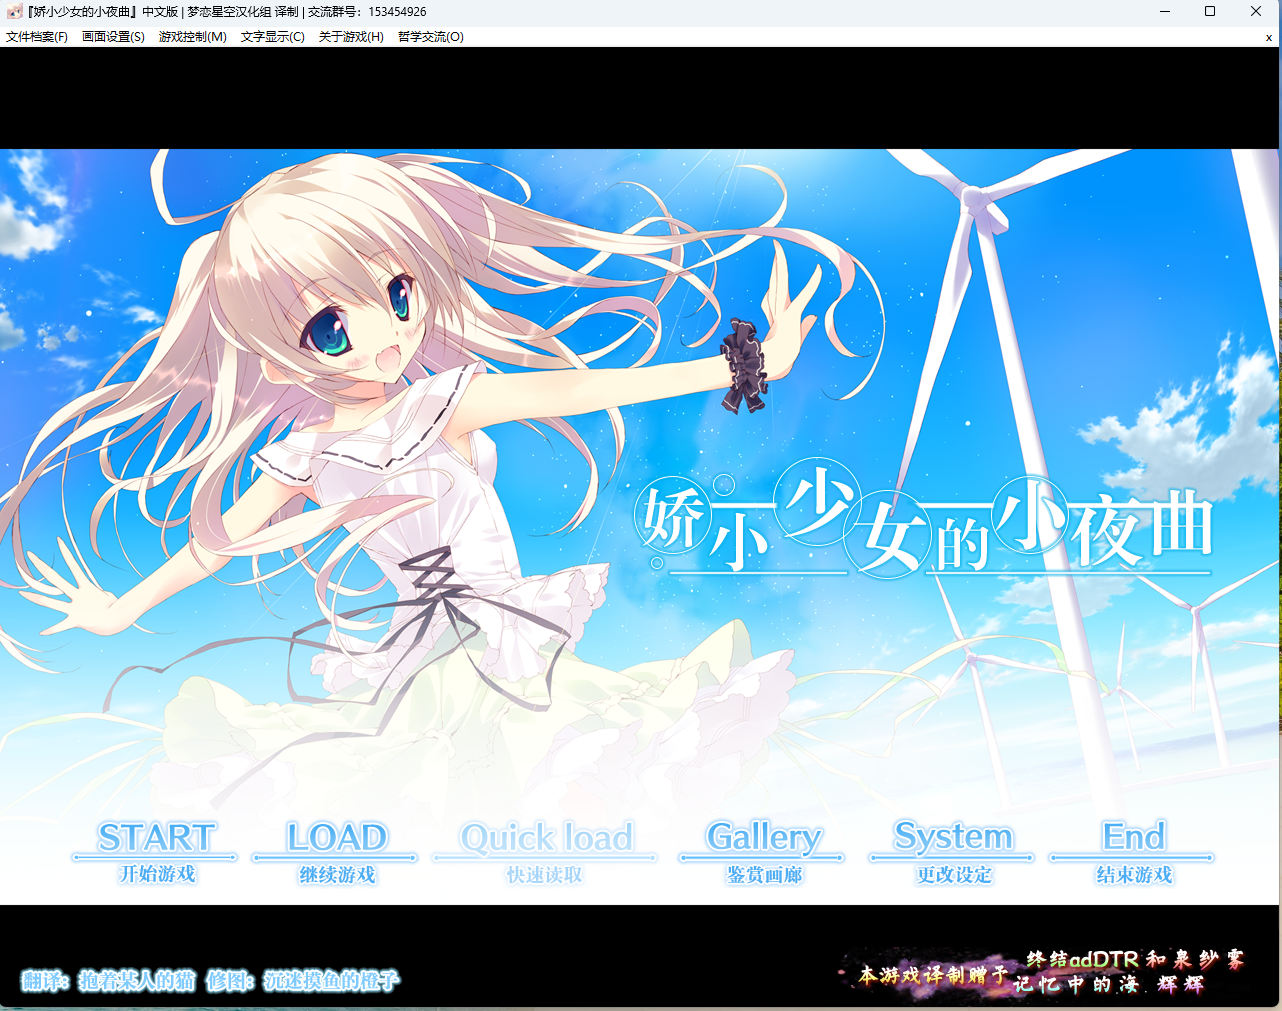
Task: Maximize the game window
Action: 1210,12
